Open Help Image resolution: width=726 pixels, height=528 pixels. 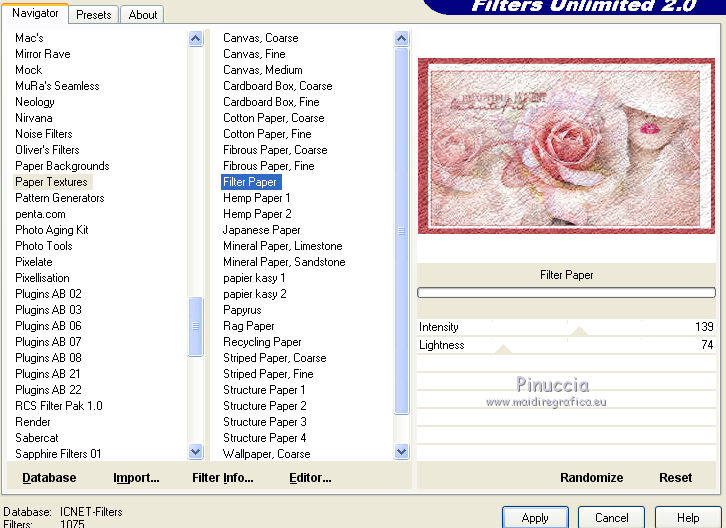[x=688, y=517]
